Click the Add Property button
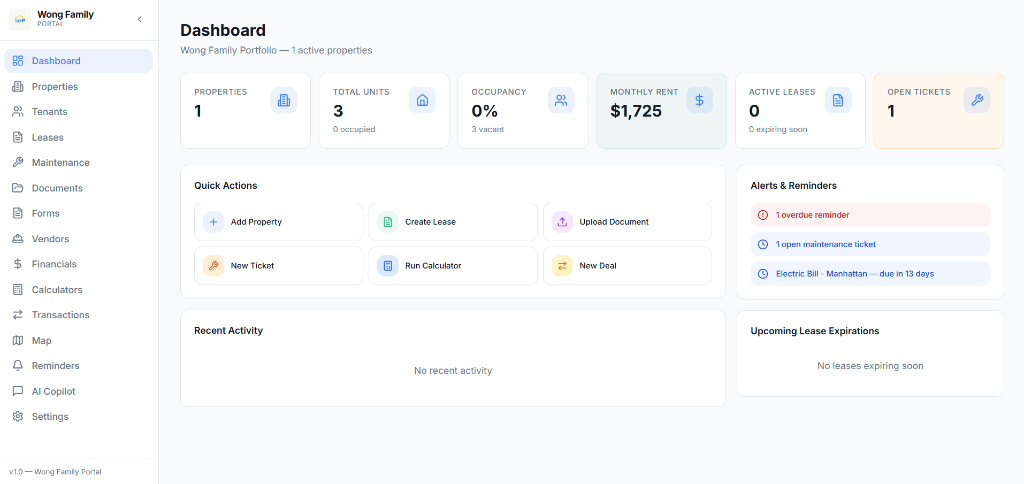The width and height of the screenshot is (1024, 484). pos(279,222)
